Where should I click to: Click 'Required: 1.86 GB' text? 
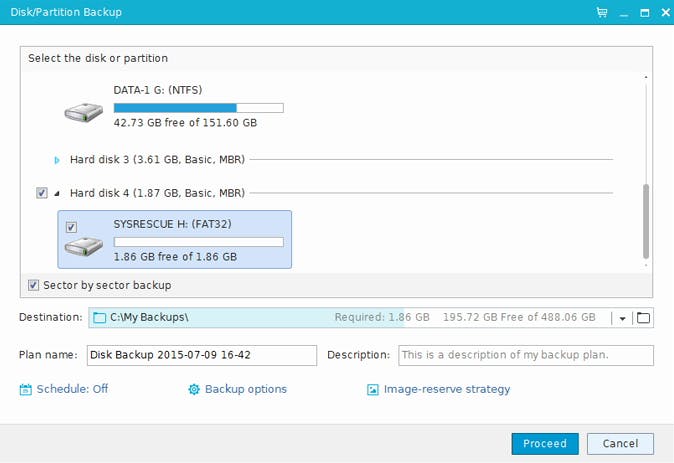pos(382,317)
